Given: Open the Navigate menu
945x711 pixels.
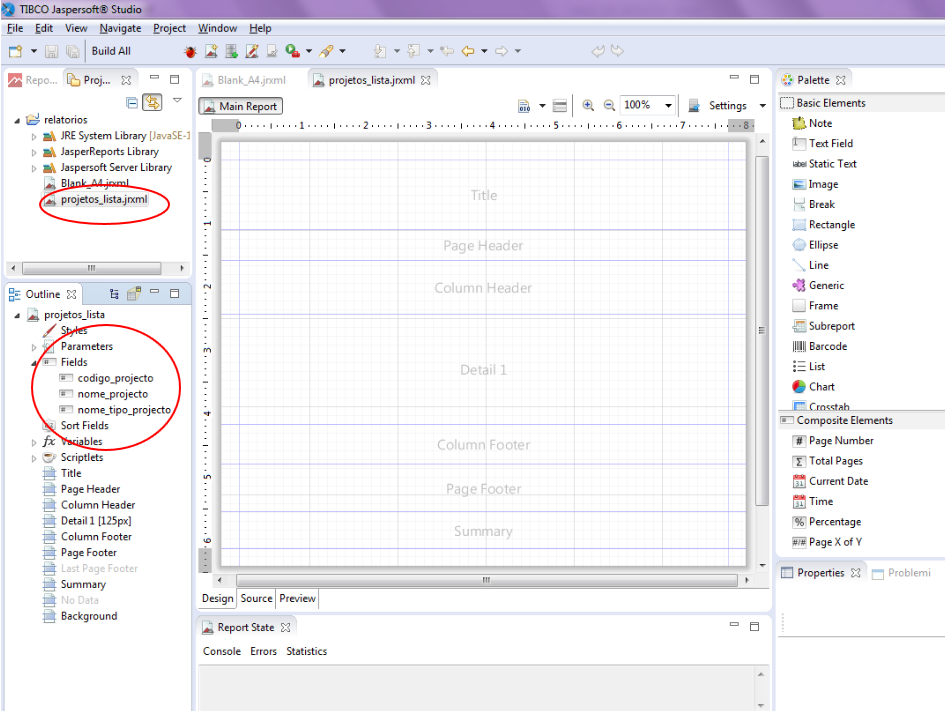Looking at the screenshot, I should pyautogui.click(x=121, y=28).
